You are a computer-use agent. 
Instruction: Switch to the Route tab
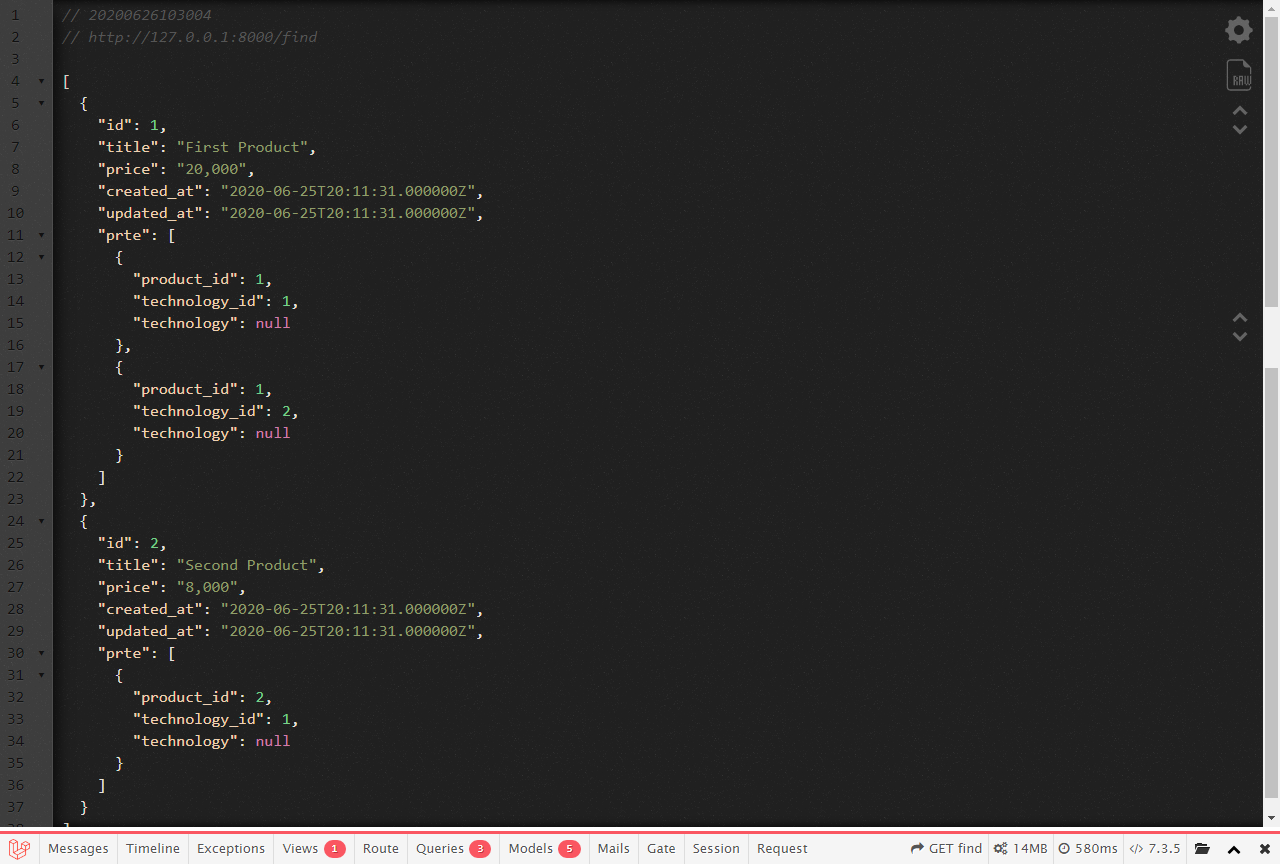(381, 849)
